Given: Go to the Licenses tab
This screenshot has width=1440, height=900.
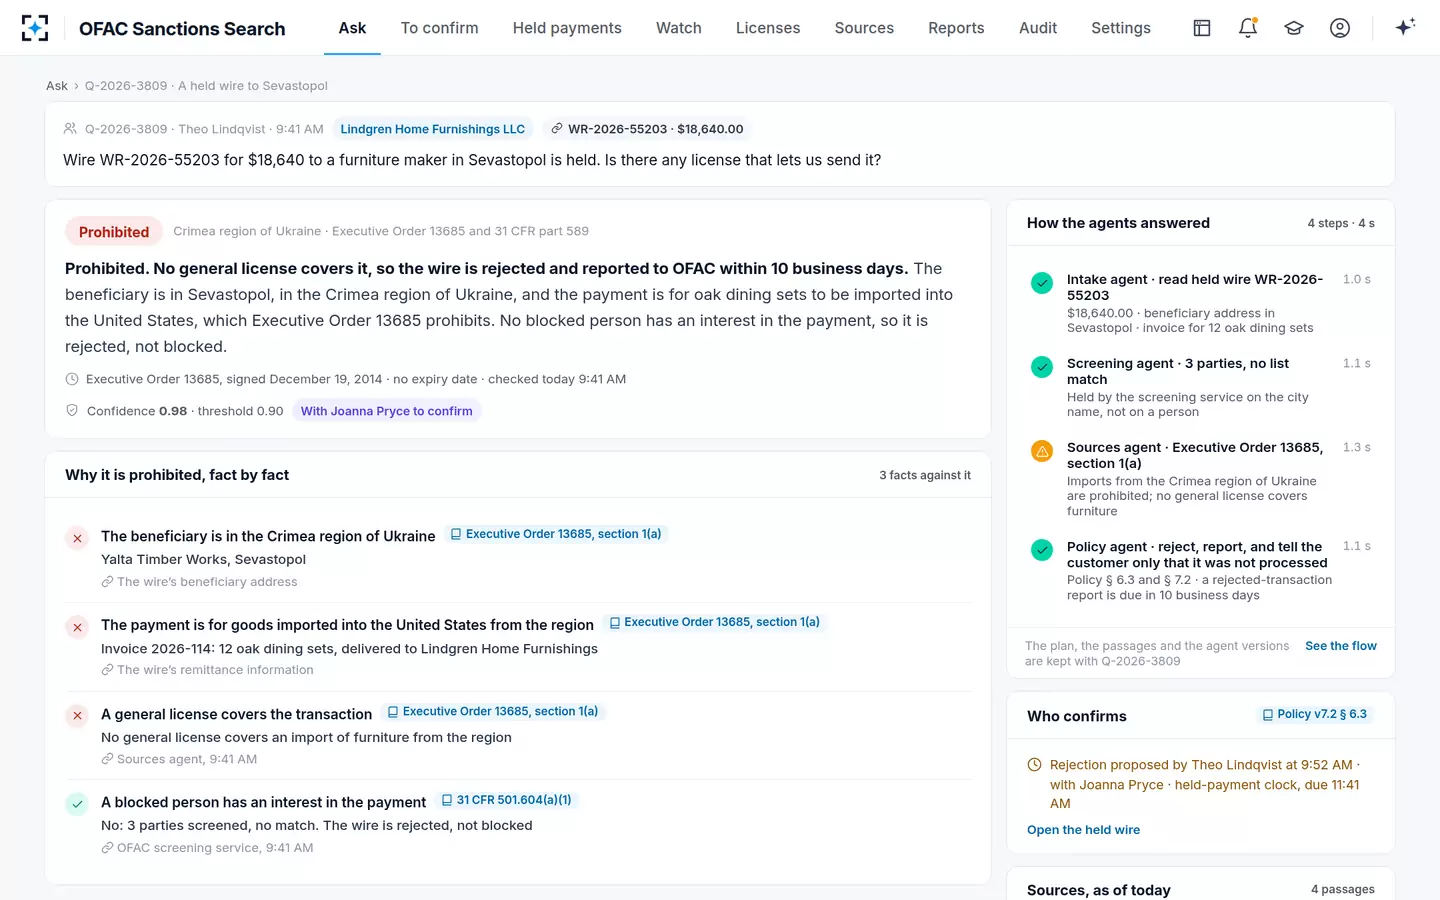Looking at the screenshot, I should [x=768, y=28].
